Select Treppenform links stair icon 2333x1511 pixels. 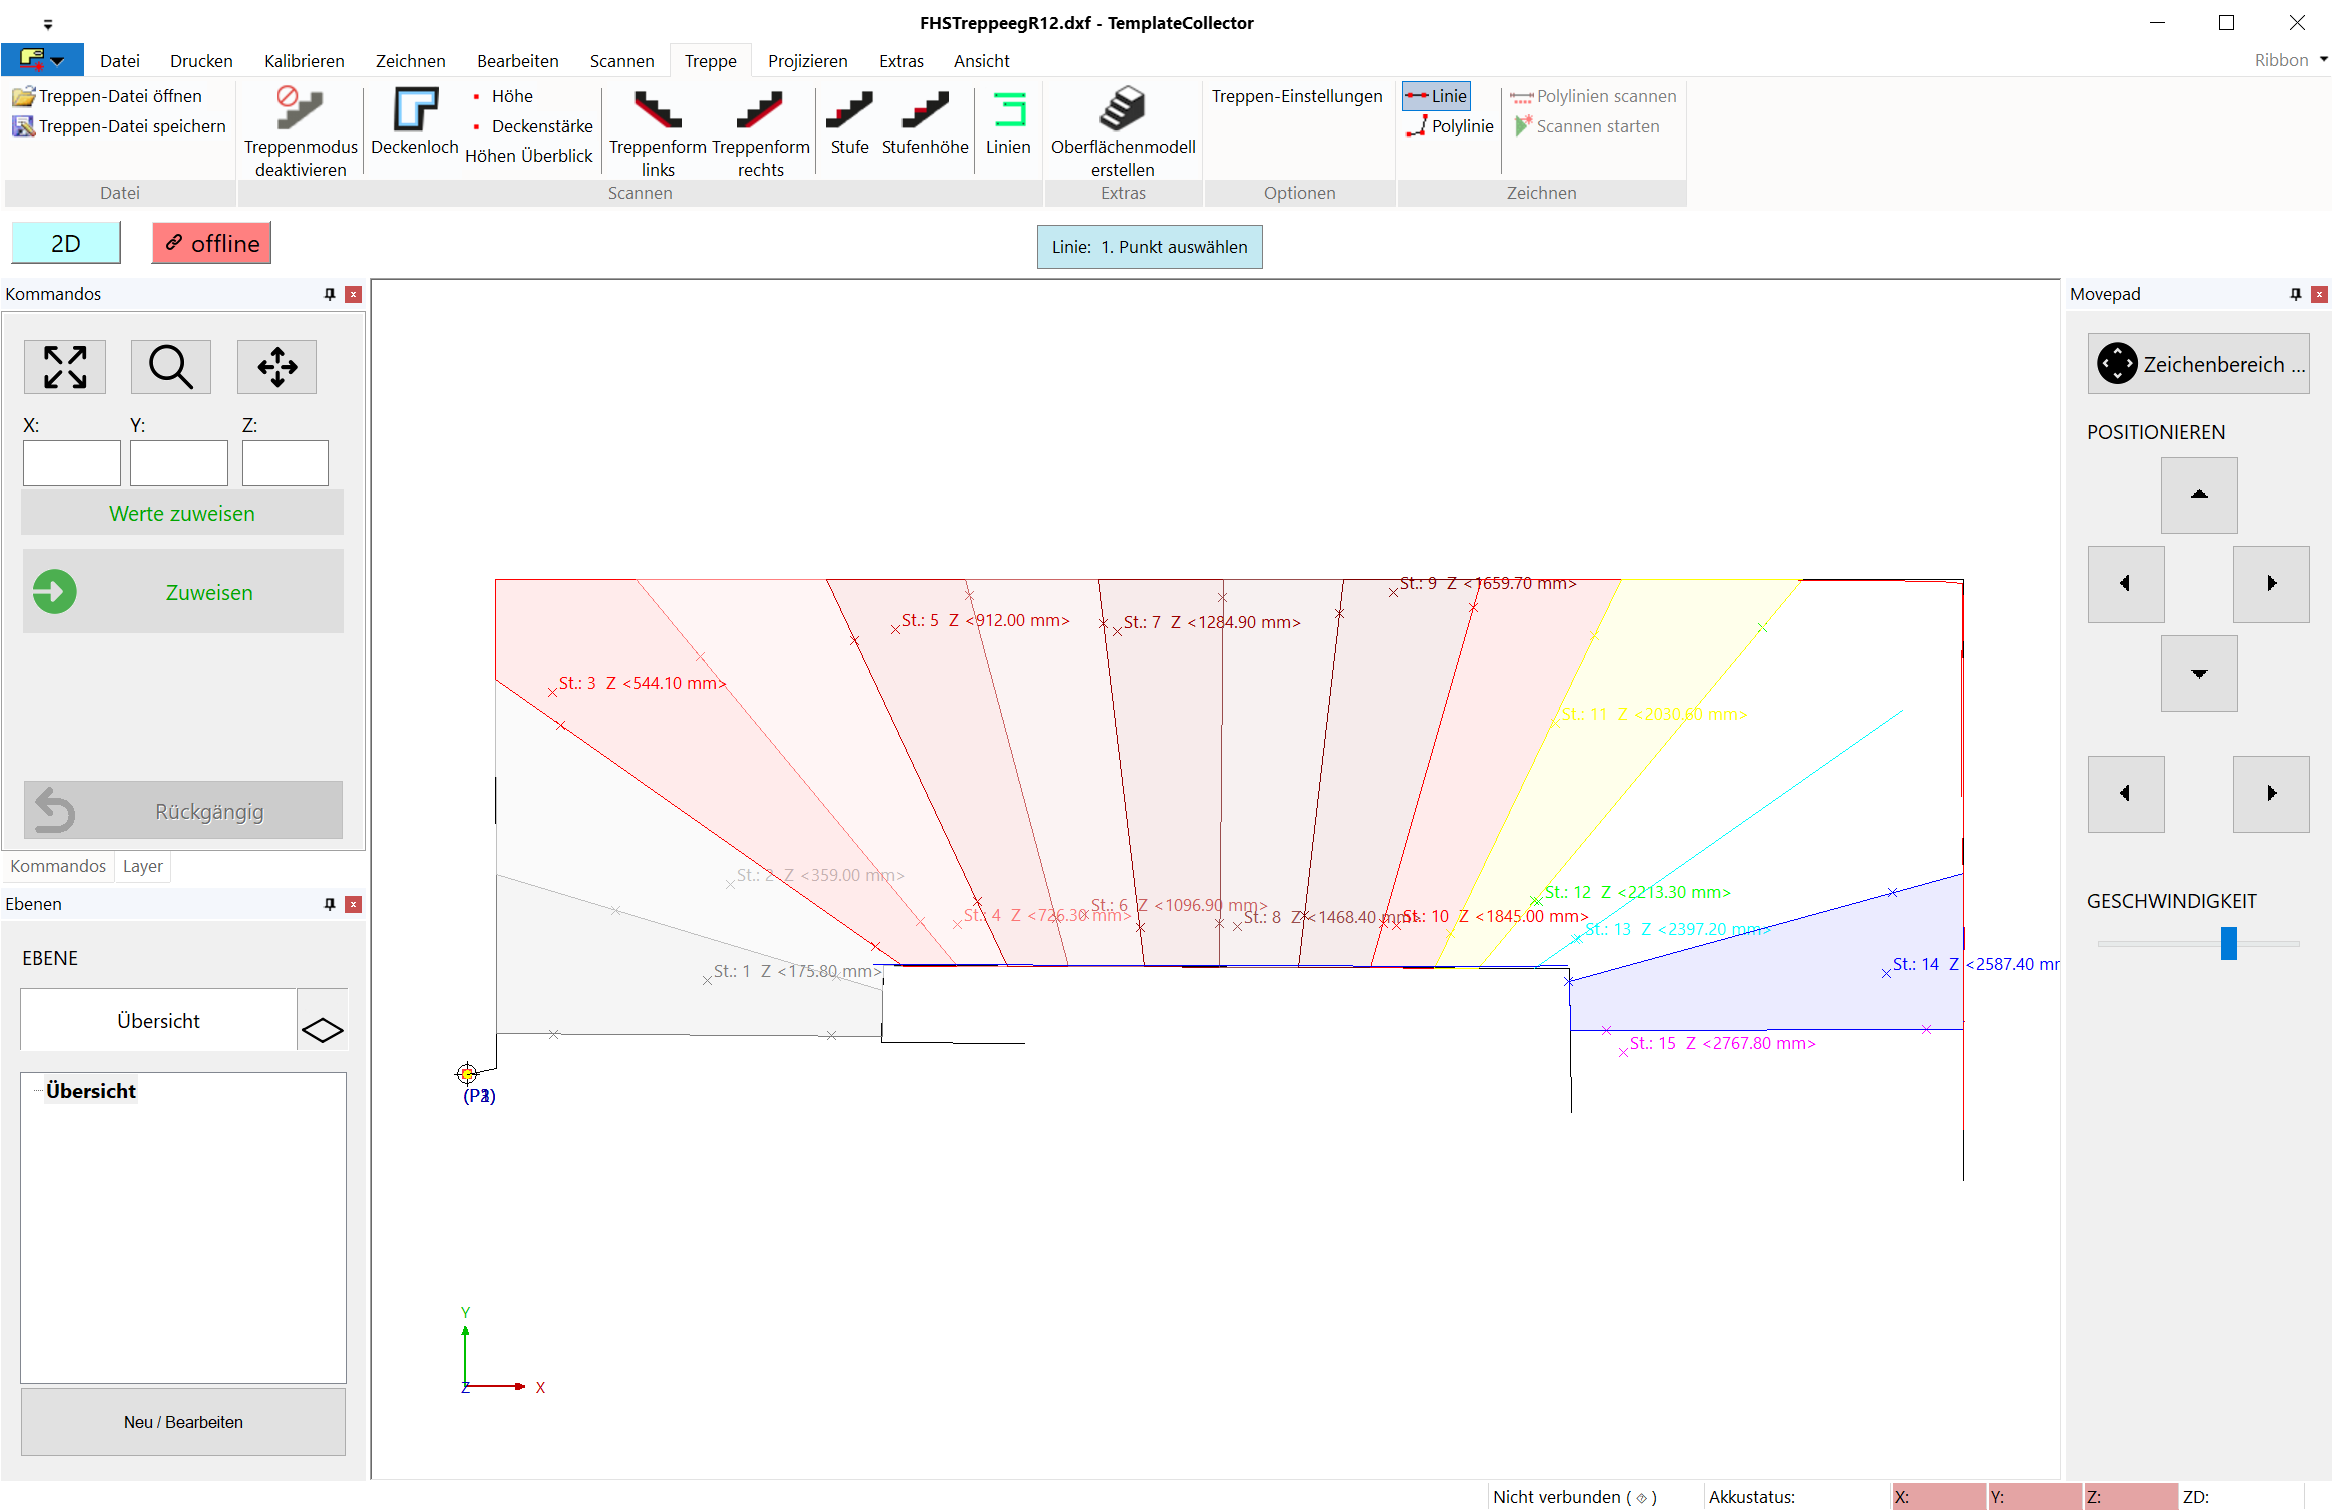[x=657, y=110]
